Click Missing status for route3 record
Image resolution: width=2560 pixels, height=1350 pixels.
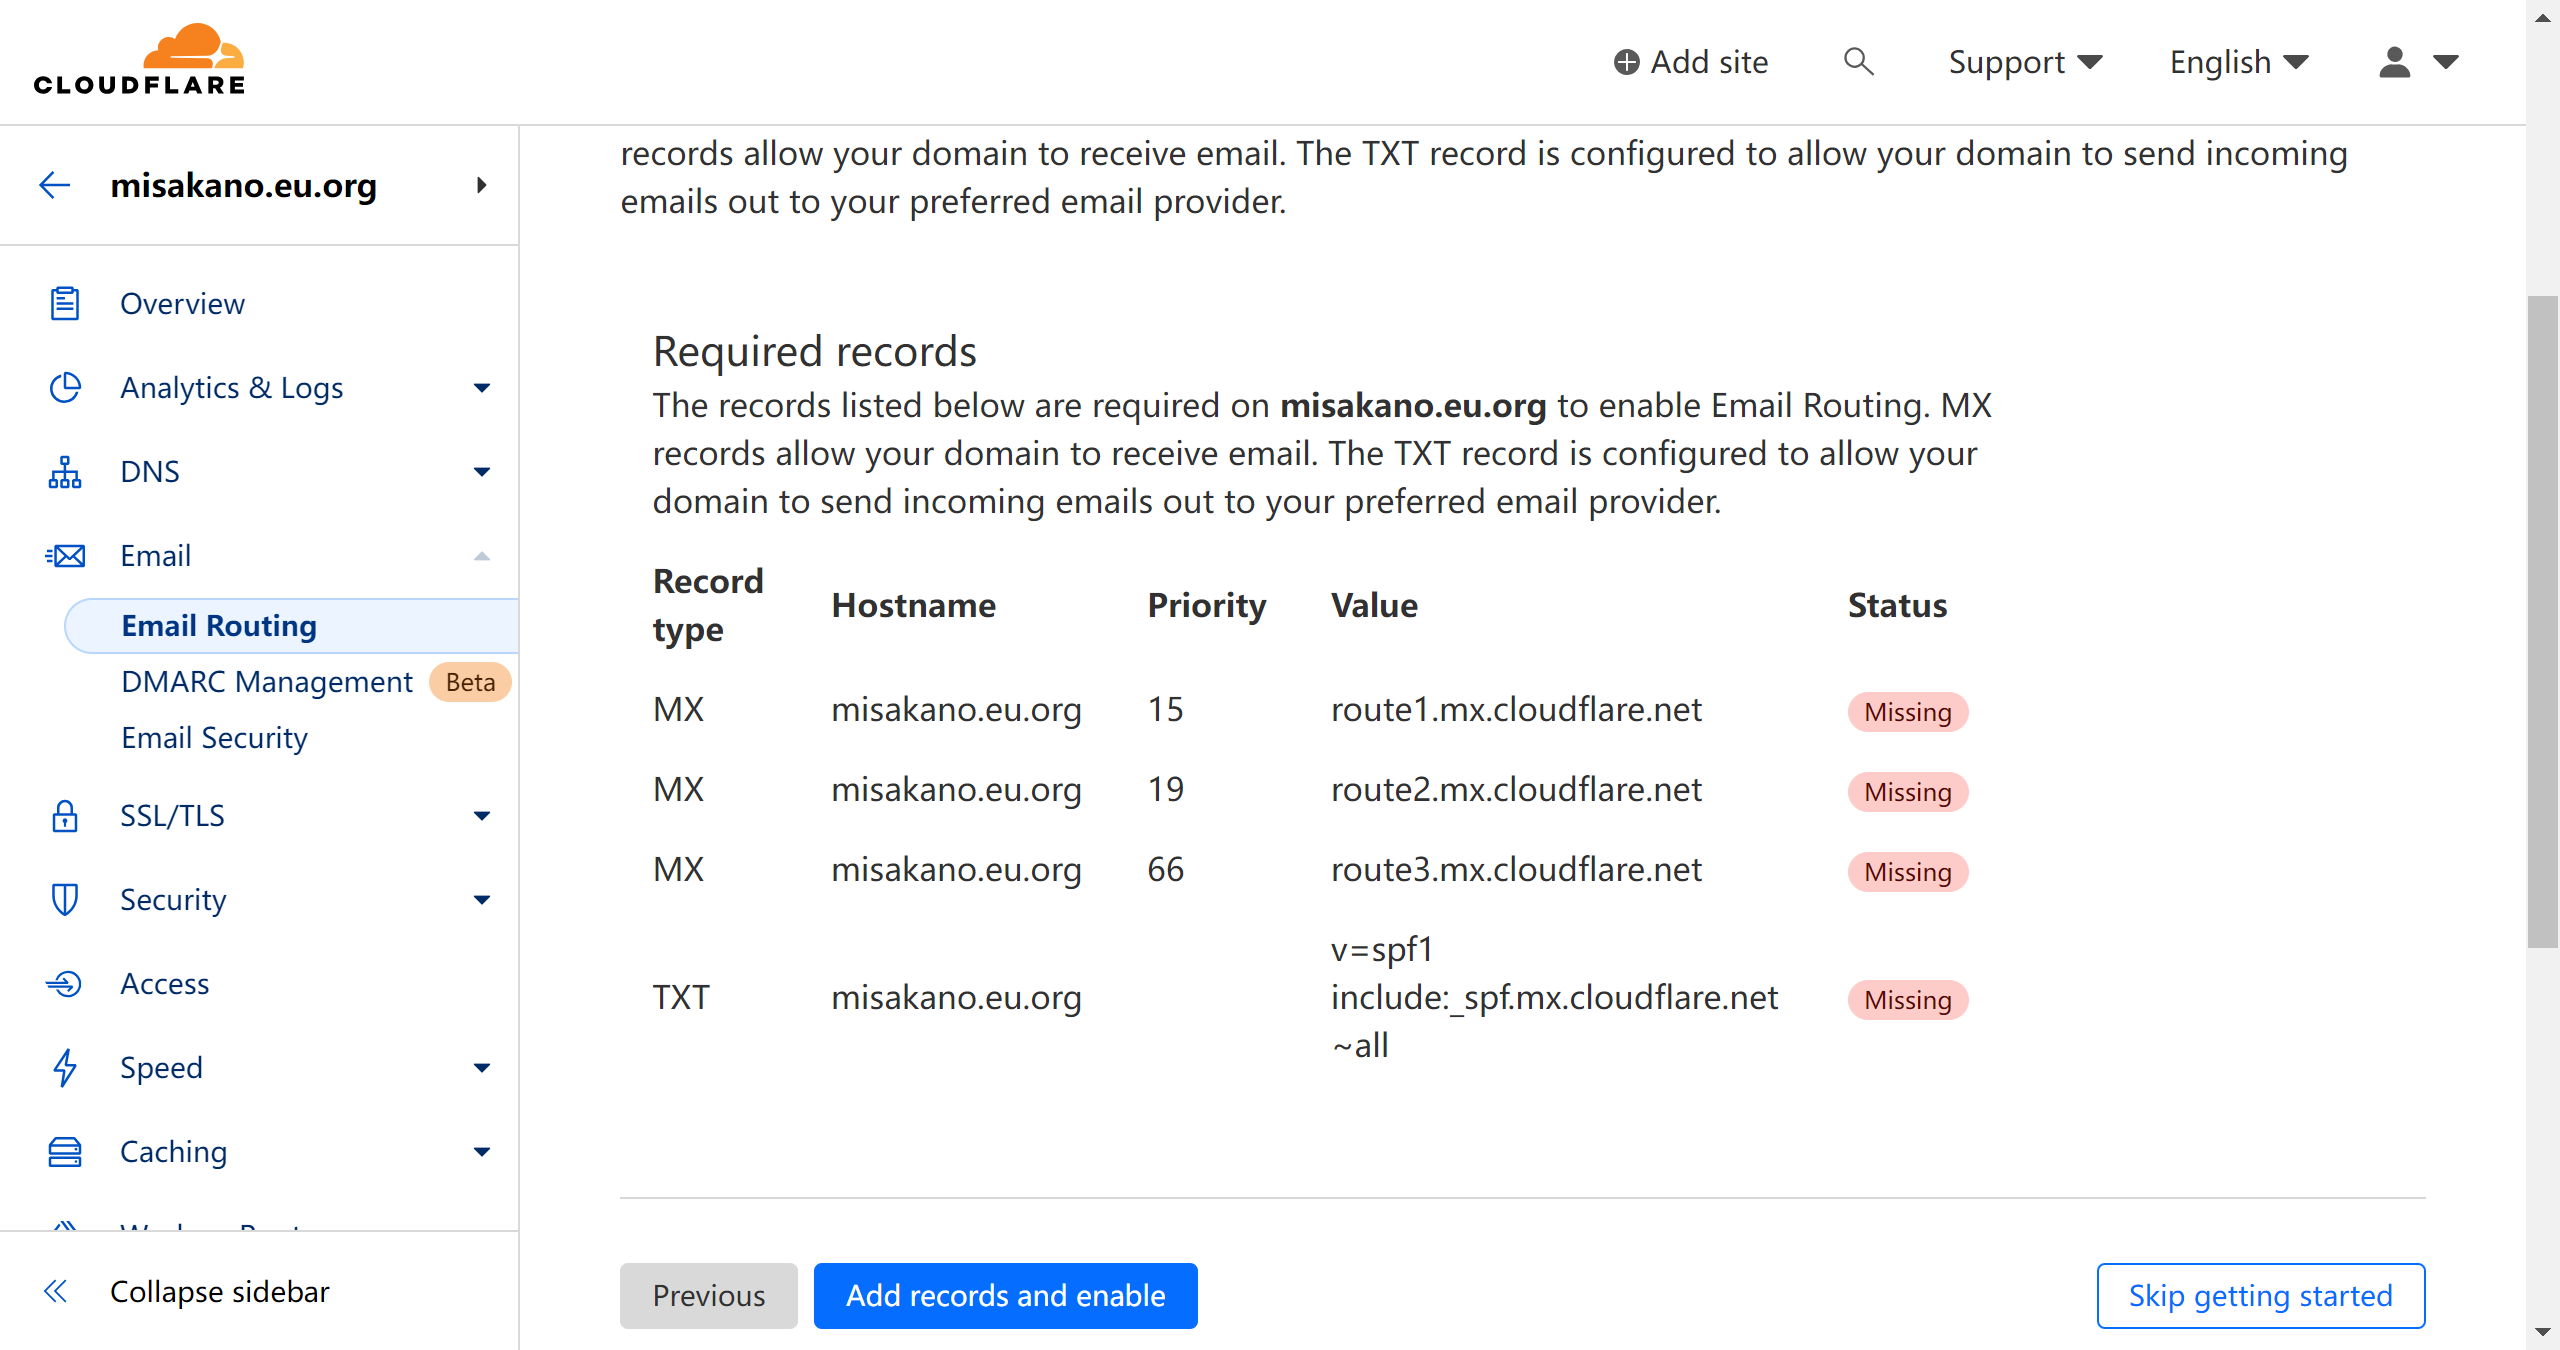point(1907,872)
